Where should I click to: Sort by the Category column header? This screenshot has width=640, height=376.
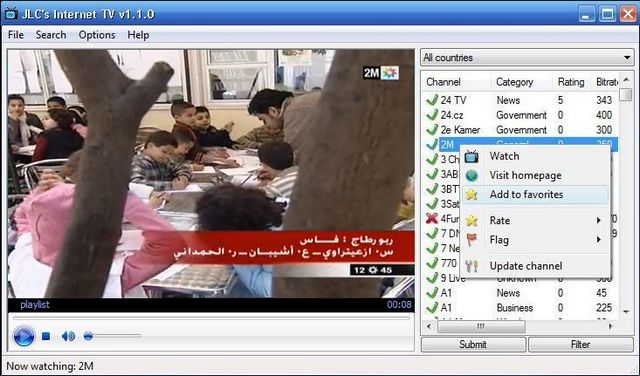[x=522, y=82]
